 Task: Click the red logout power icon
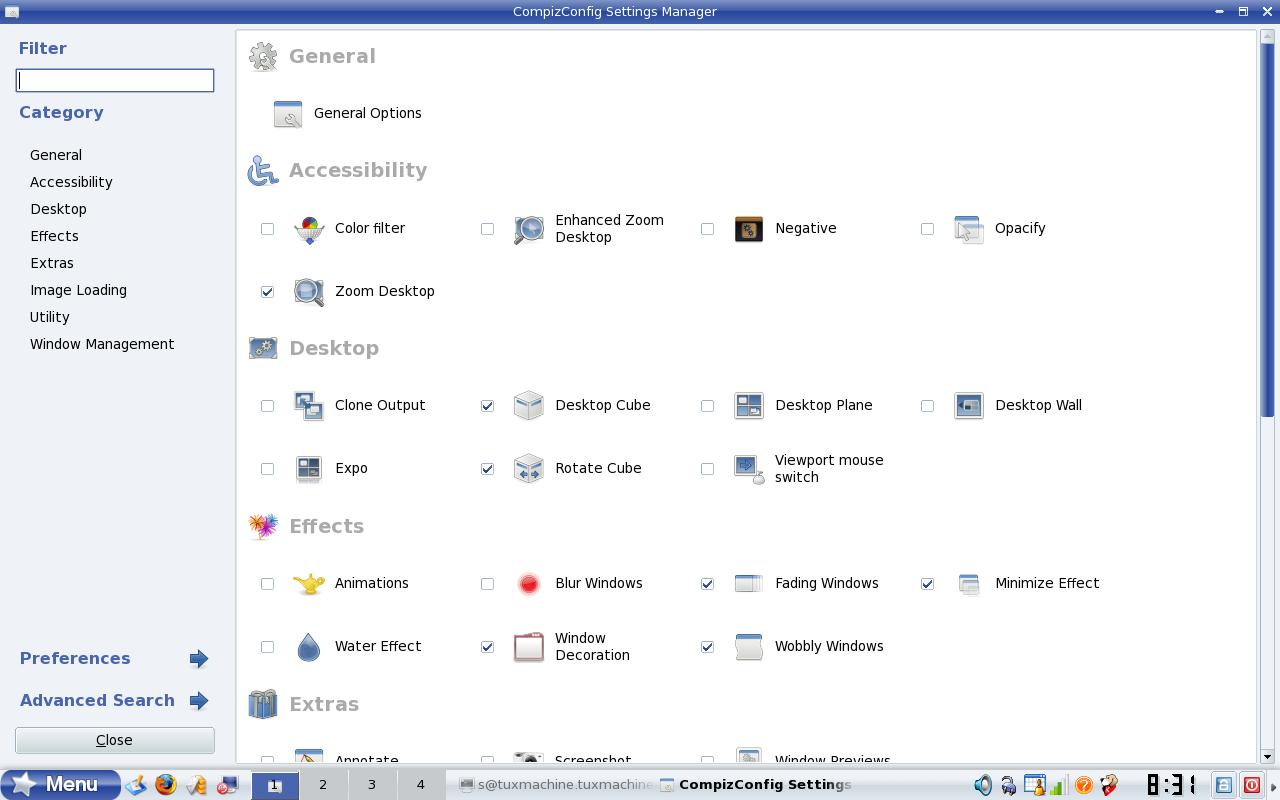point(1251,785)
